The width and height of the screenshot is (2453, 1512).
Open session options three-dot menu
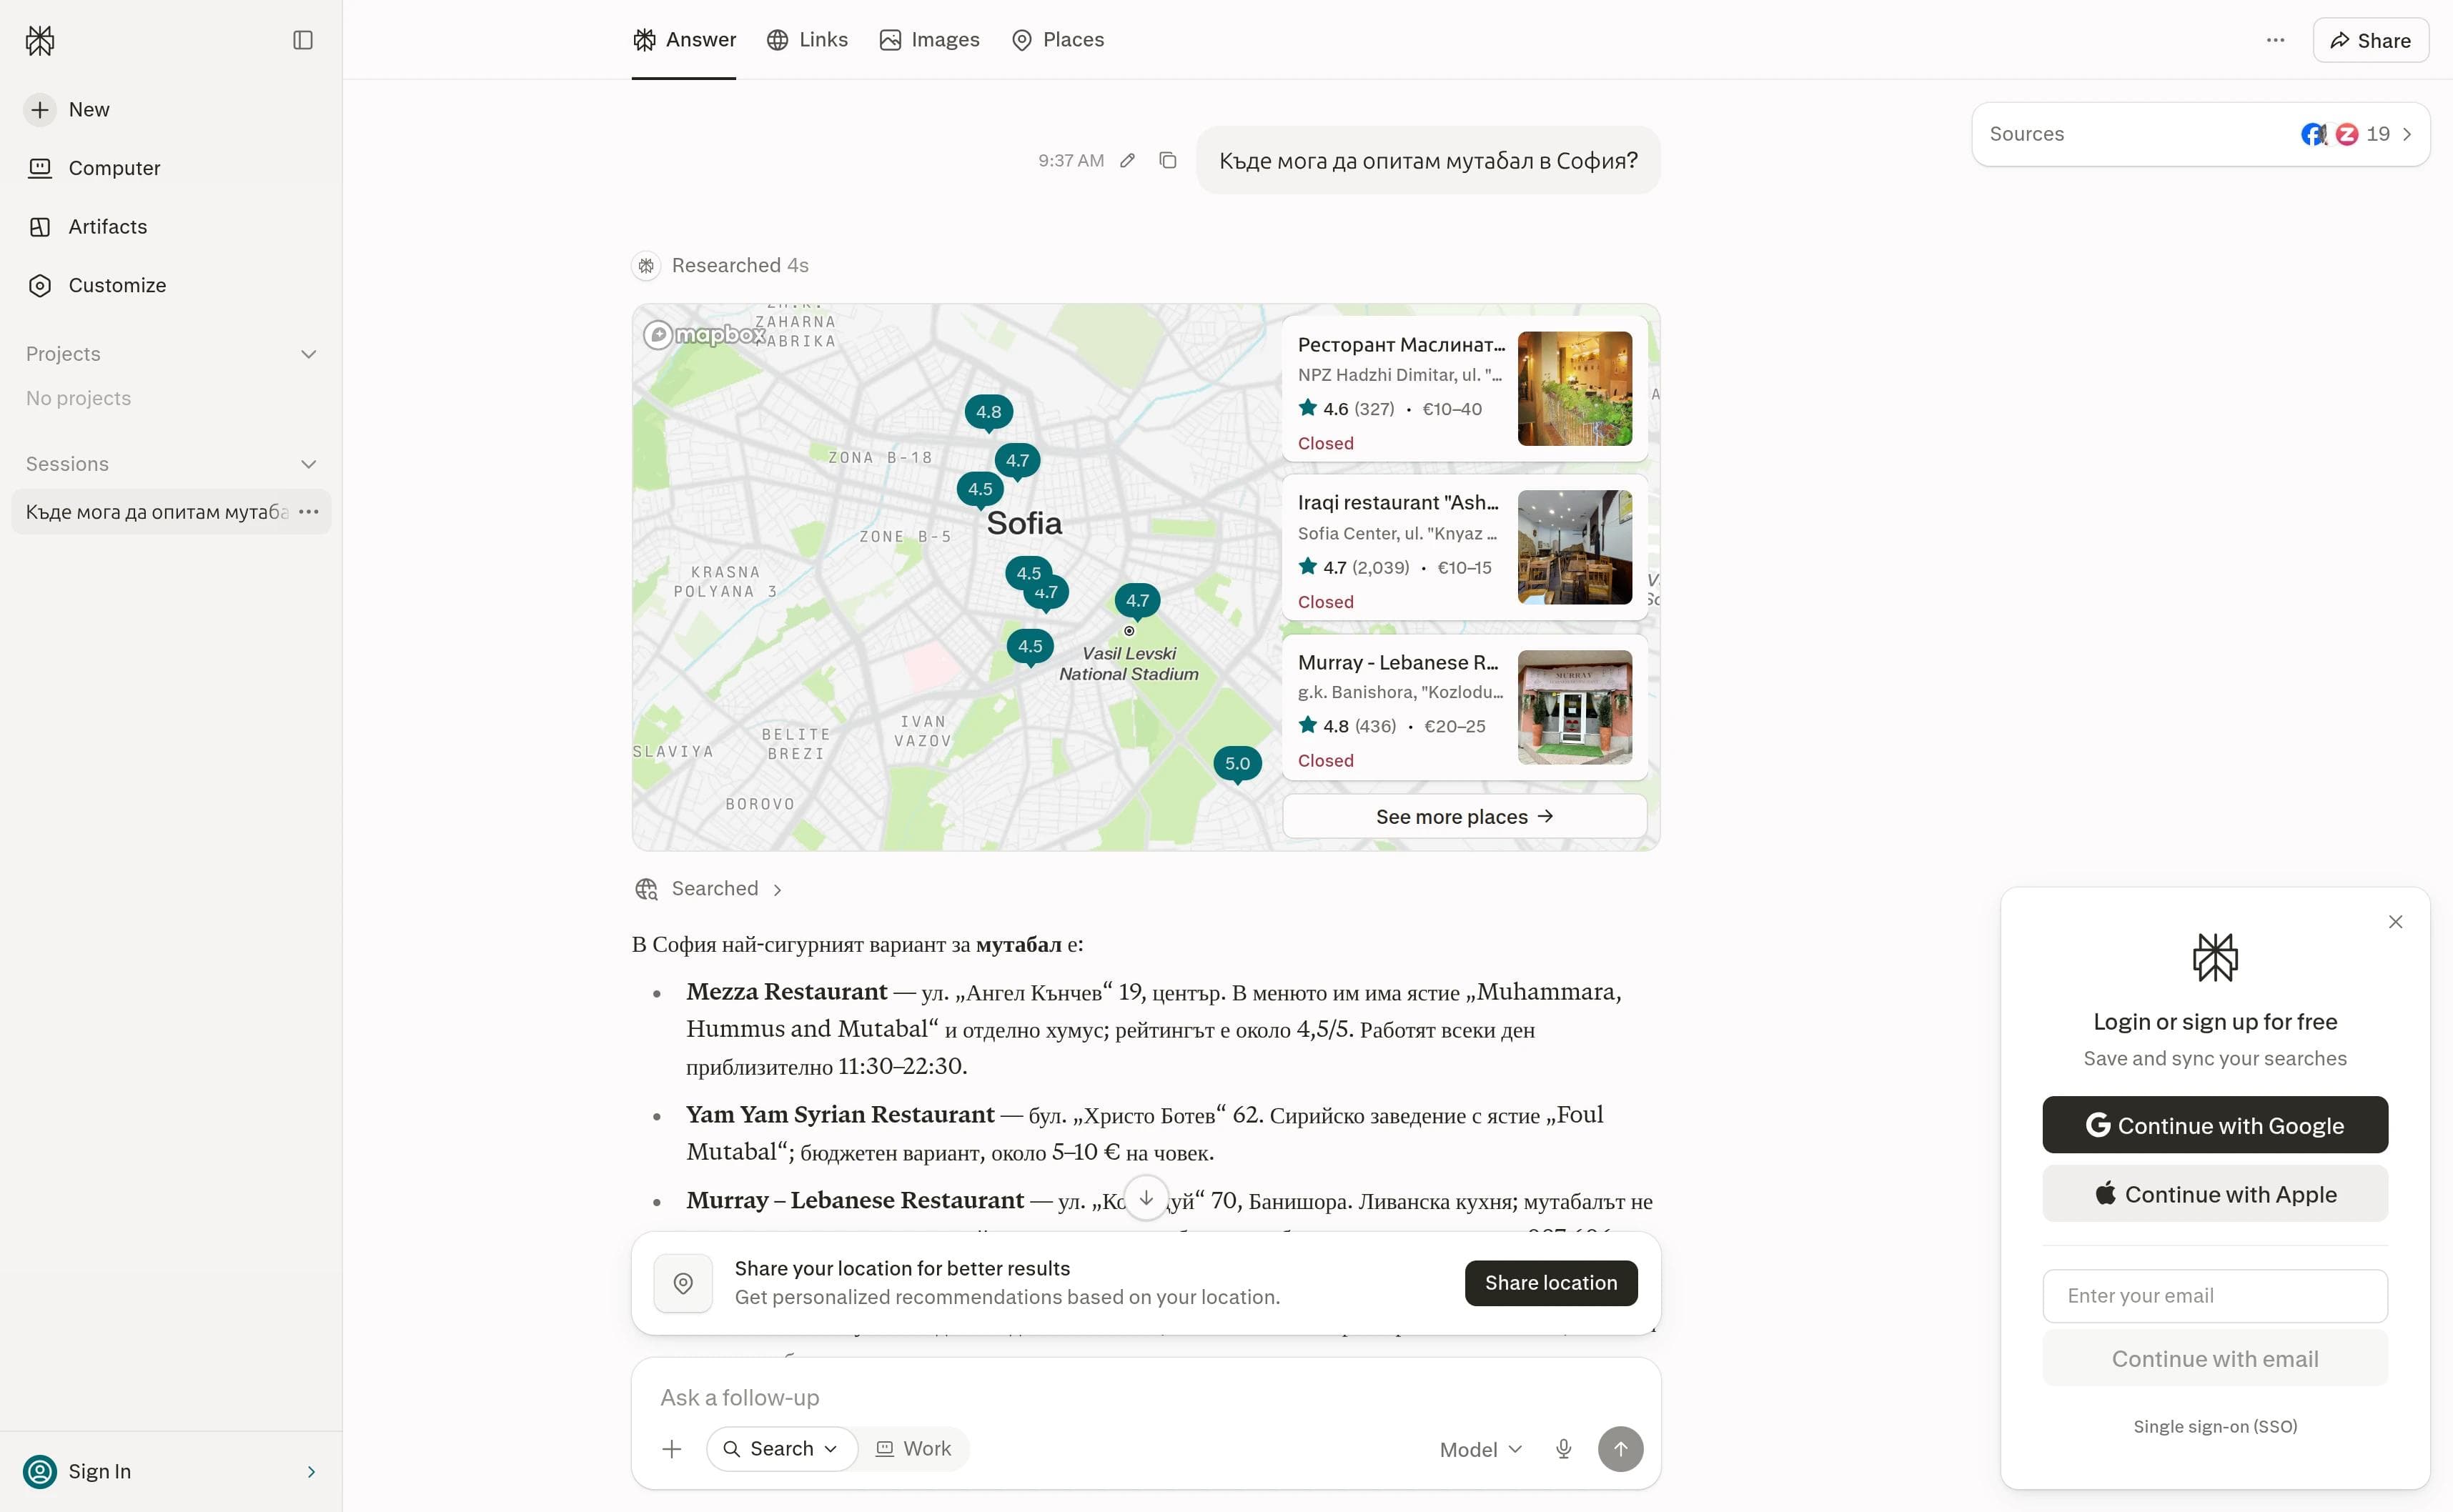tap(309, 512)
